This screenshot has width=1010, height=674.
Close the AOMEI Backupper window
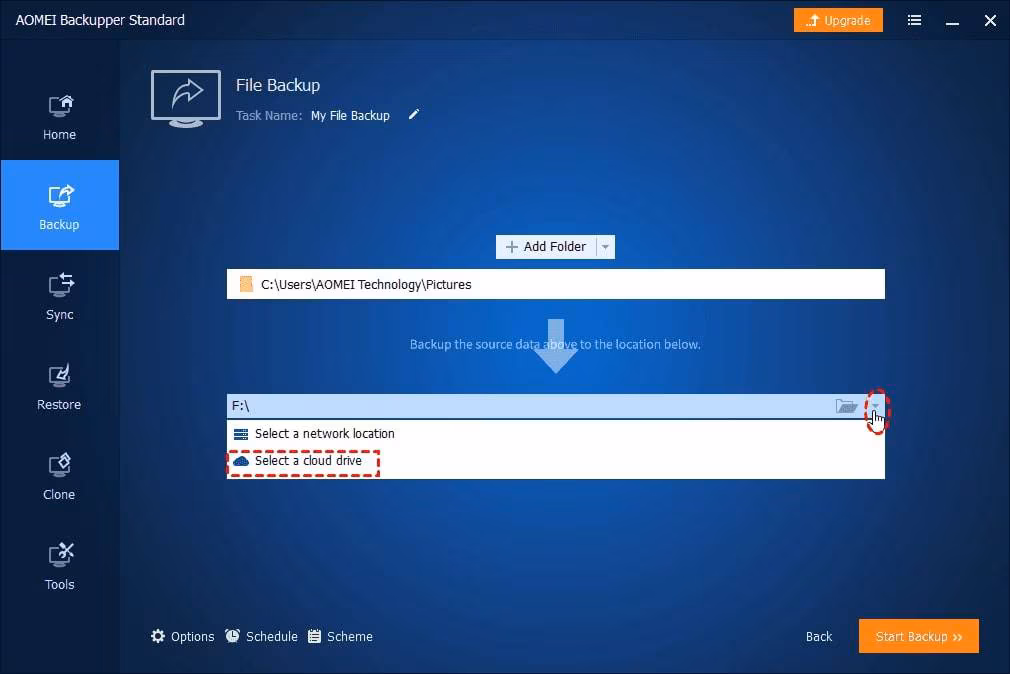(x=990, y=21)
